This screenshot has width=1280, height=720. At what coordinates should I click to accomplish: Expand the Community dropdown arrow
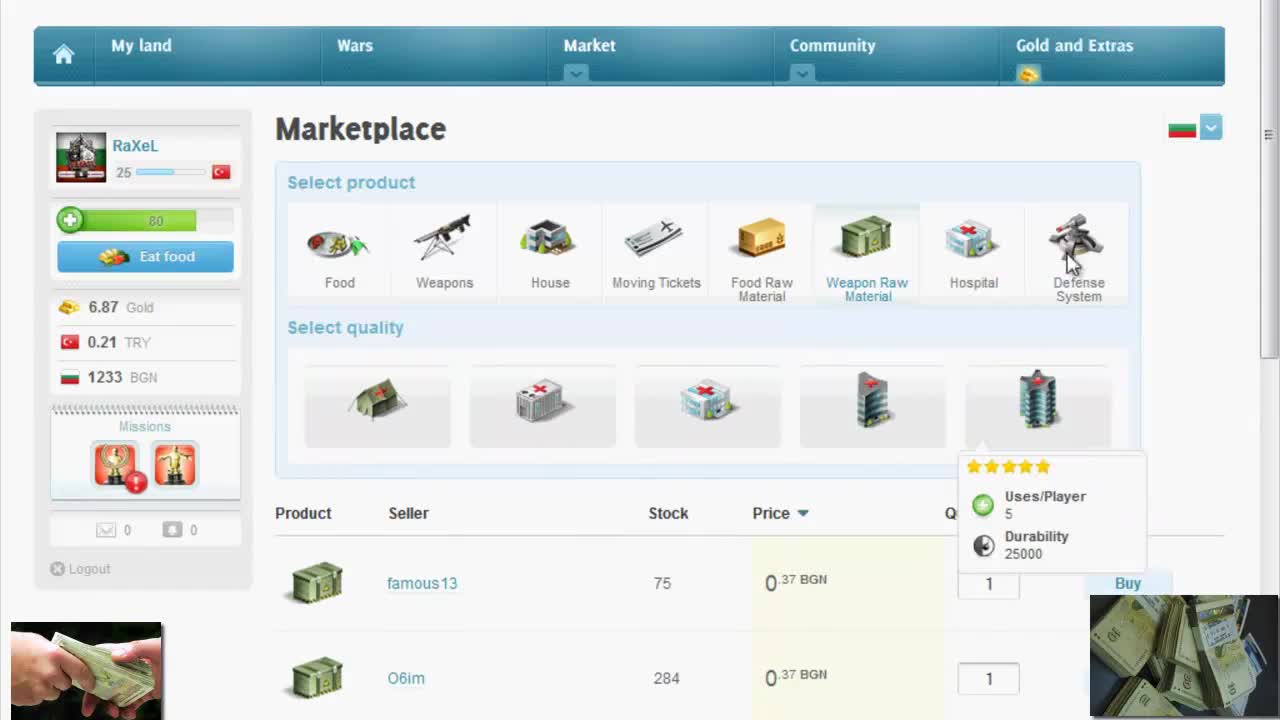click(x=801, y=74)
